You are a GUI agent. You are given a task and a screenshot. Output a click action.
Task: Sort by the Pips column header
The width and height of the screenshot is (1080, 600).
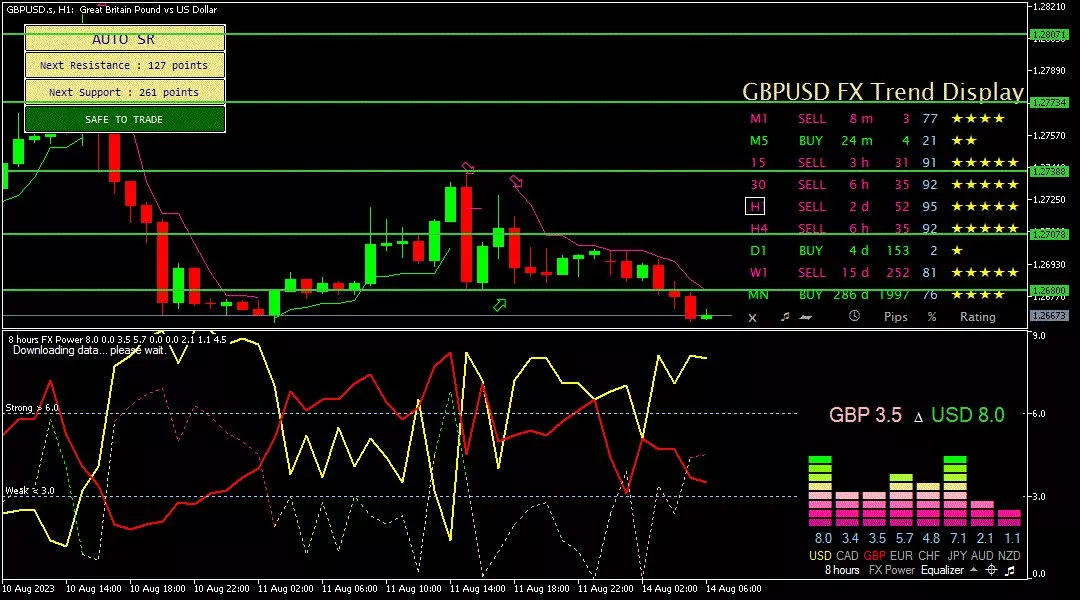coord(895,317)
